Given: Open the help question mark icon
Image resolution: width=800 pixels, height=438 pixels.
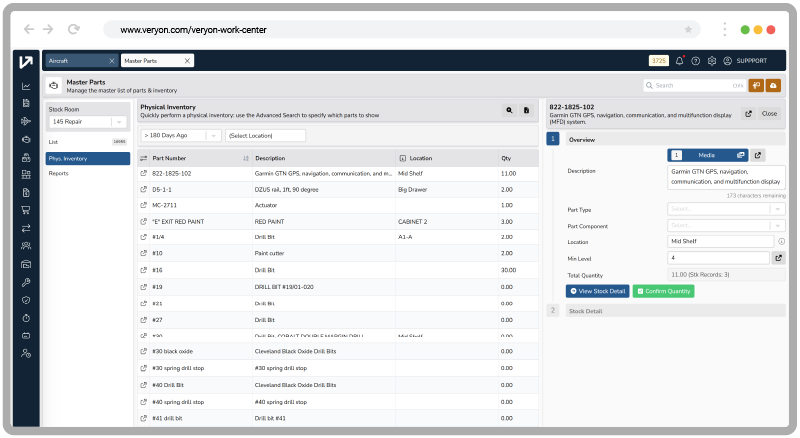Looking at the screenshot, I should click(695, 61).
